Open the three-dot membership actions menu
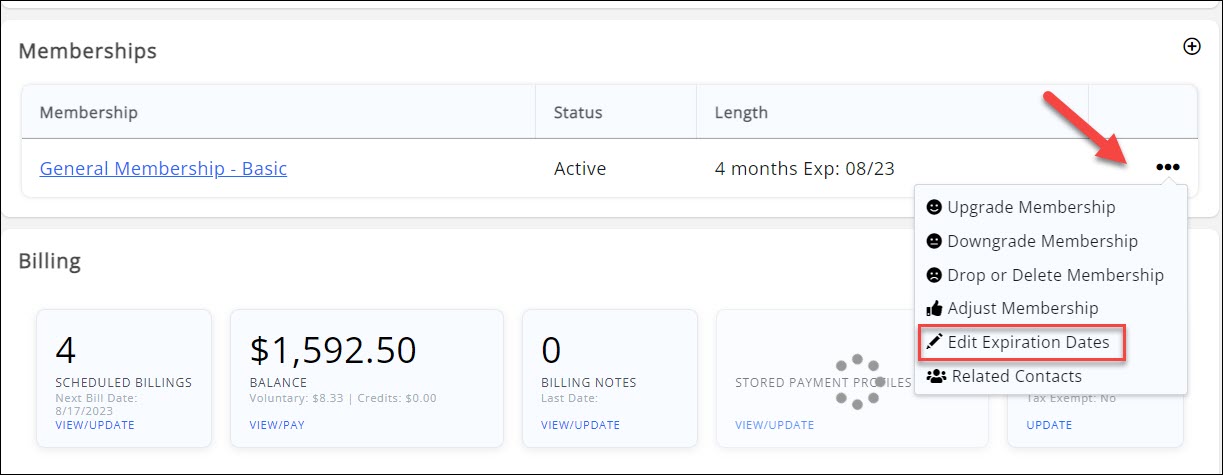This screenshot has height=475, width=1223. [x=1167, y=168]
